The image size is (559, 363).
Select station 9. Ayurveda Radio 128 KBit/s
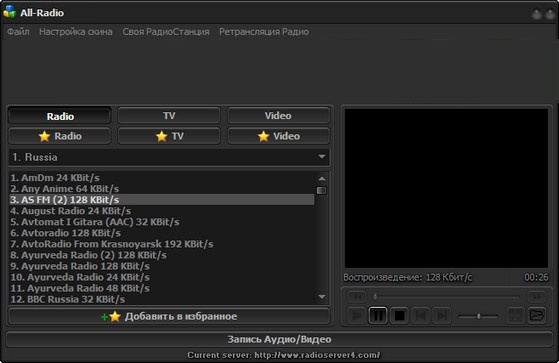pos(162,266)
